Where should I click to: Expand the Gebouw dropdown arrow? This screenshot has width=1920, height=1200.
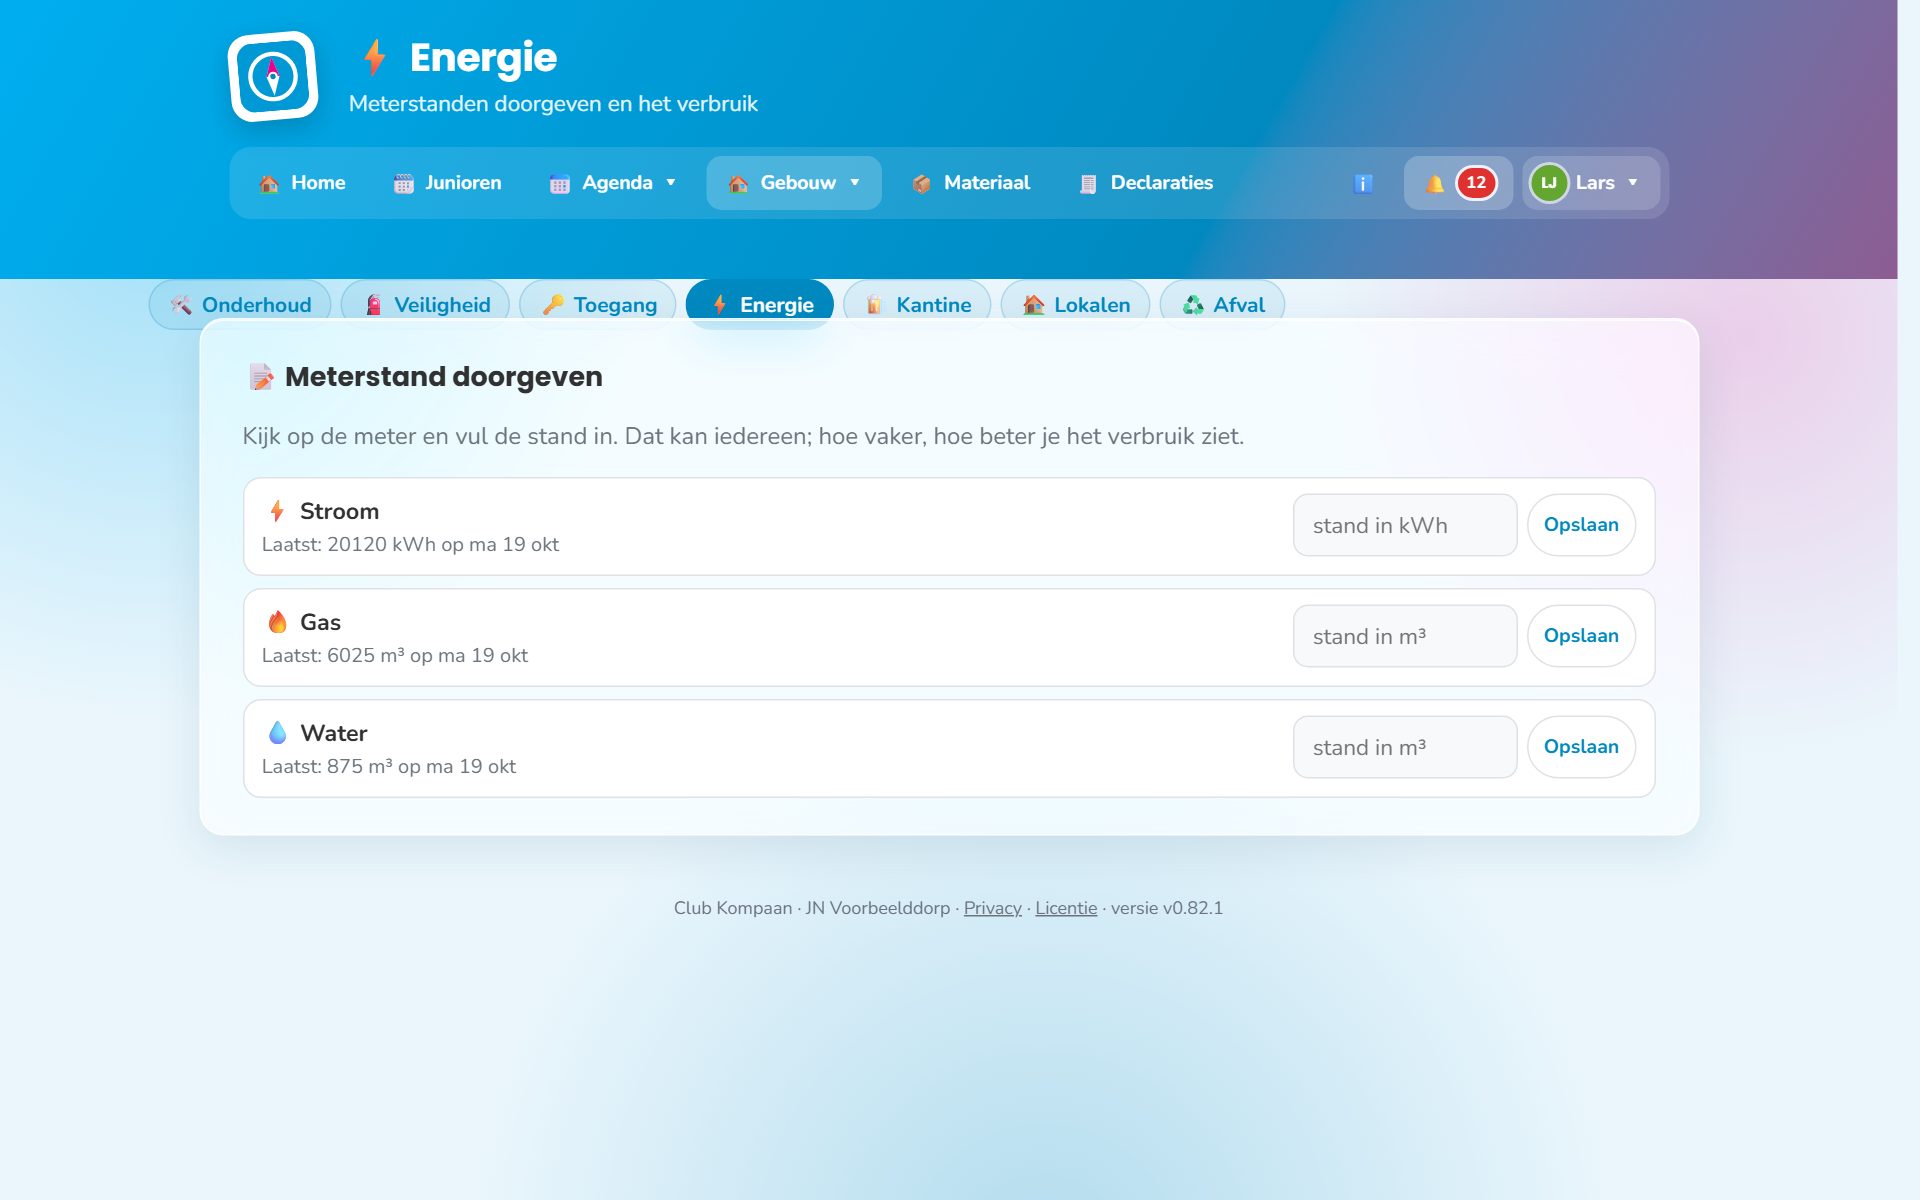855,183
